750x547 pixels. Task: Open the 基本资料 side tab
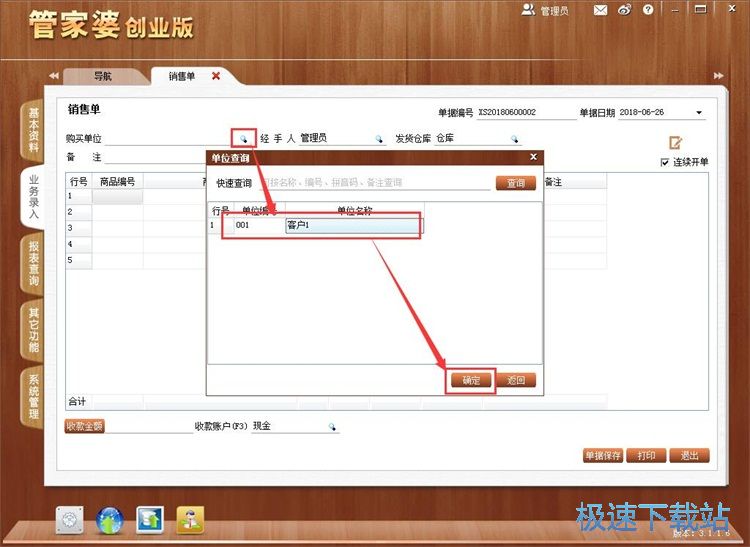pyautogui.click(x=33, y=130)
